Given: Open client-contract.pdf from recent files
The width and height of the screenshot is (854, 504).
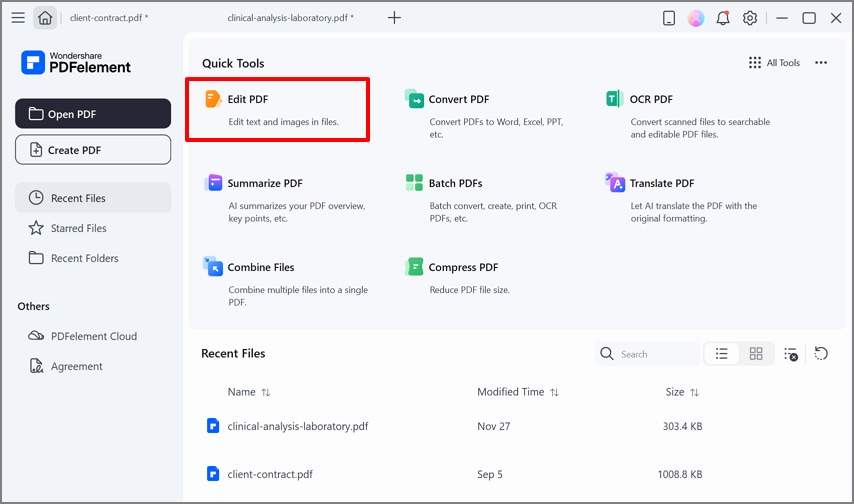Looking at the screenshot, I should click(x=270, y=474).
